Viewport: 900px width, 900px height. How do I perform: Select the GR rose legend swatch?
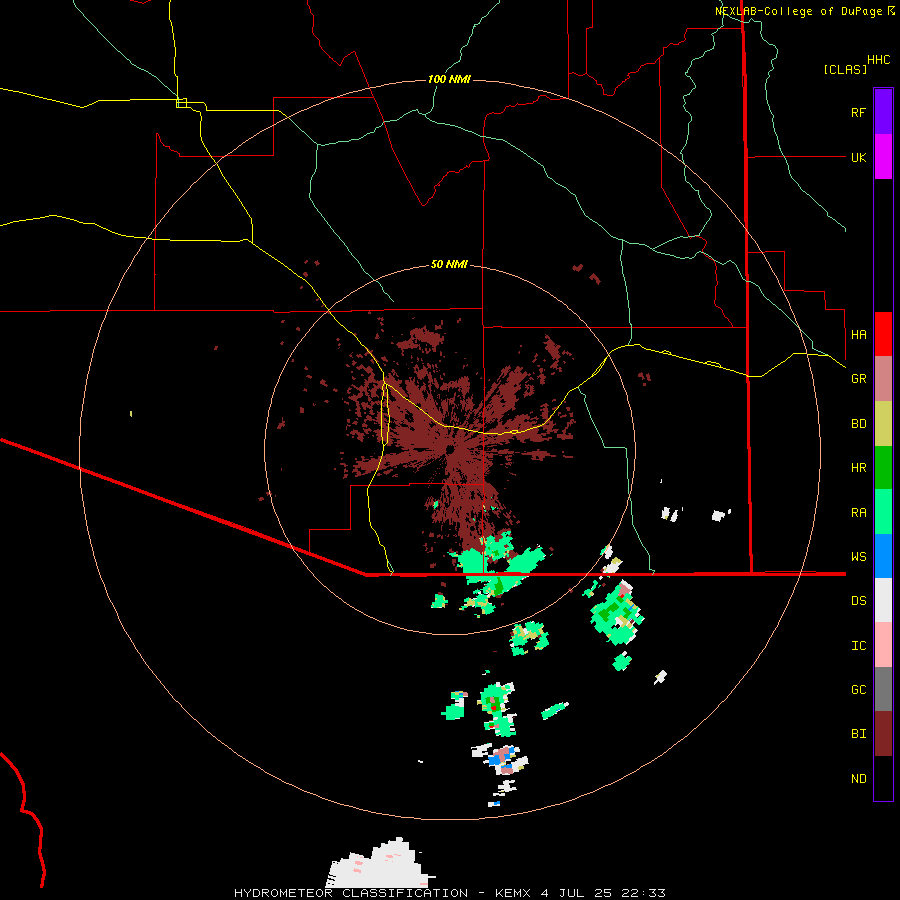click(883, 379)
